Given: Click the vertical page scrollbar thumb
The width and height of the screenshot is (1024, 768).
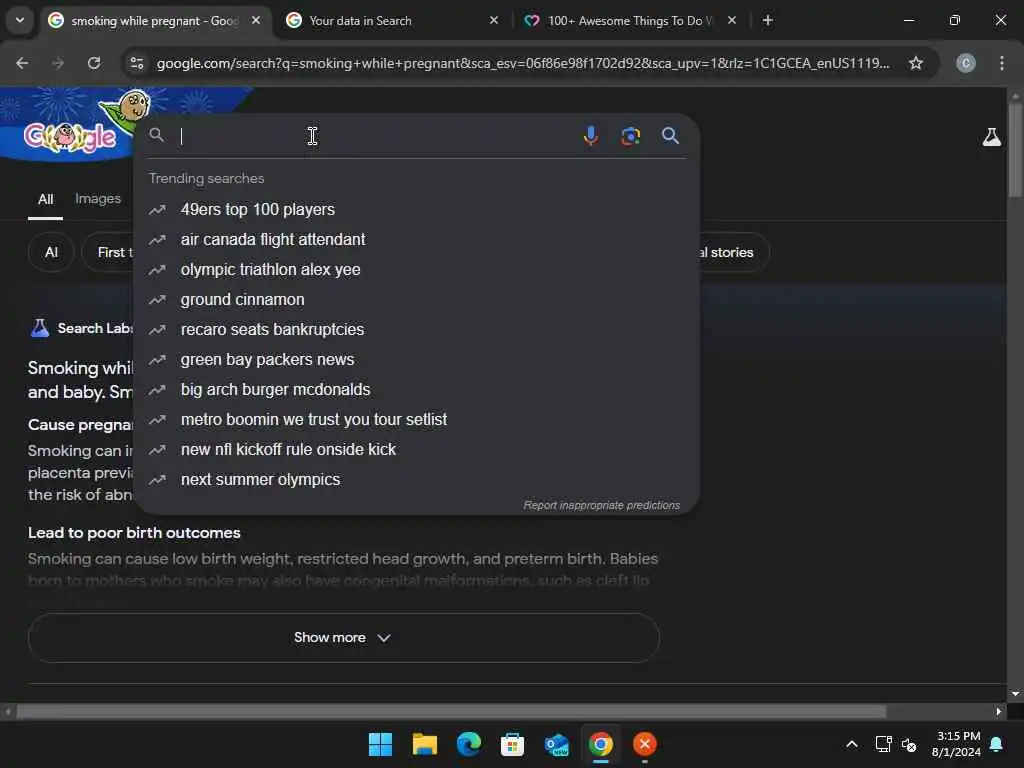Looking at the screenshot, I should point(1014,150).
